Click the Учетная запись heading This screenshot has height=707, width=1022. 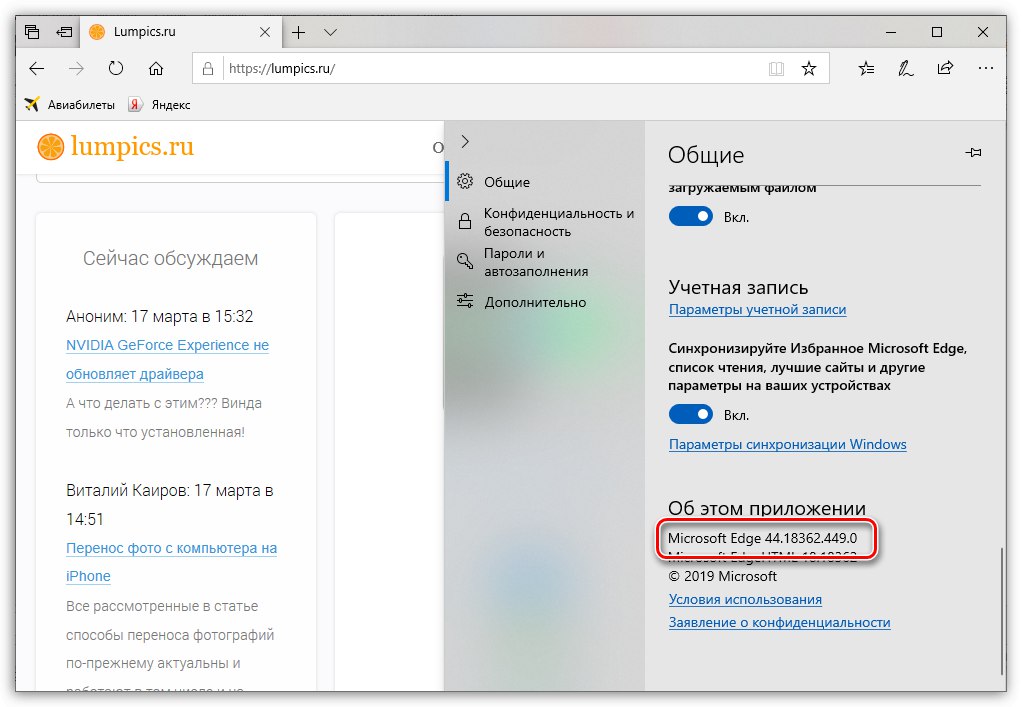[x=738, y=287]
